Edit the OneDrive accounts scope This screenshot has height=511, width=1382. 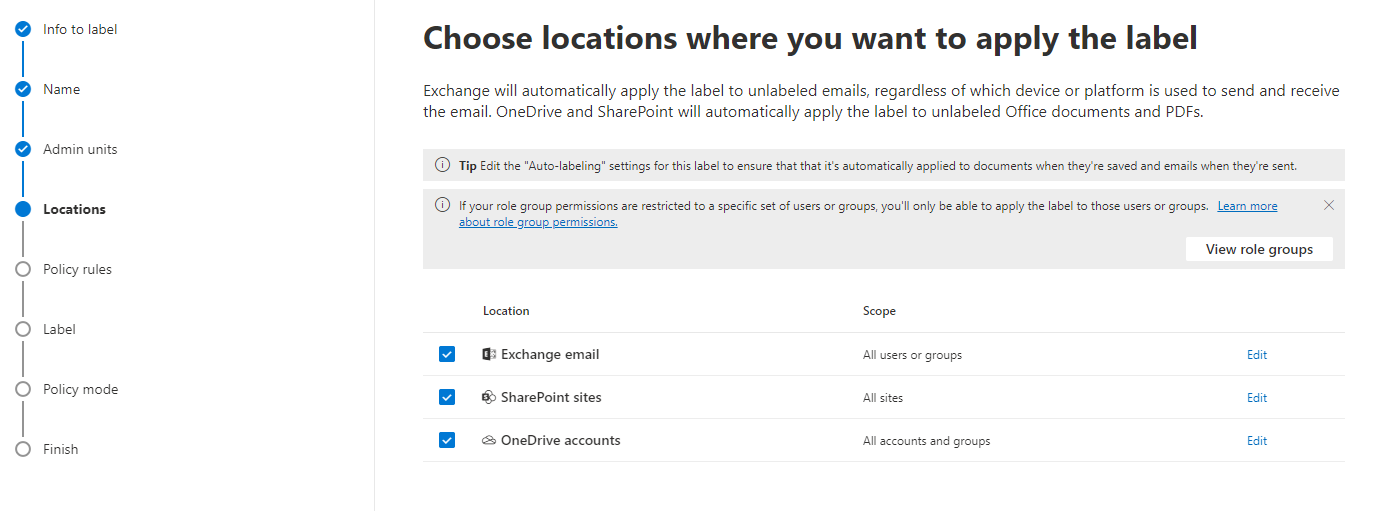coord(1256,441)
